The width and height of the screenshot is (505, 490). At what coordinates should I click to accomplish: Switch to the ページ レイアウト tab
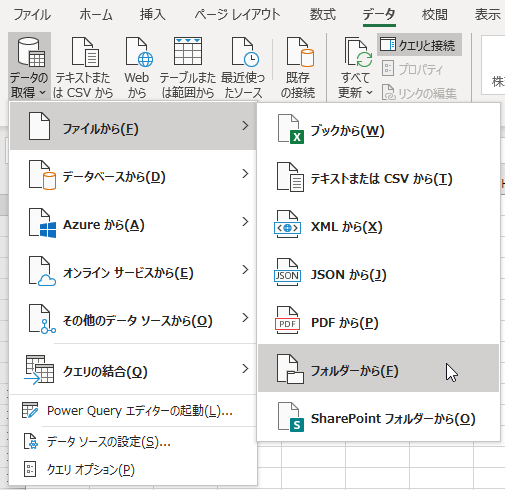[x=237, y=15]
